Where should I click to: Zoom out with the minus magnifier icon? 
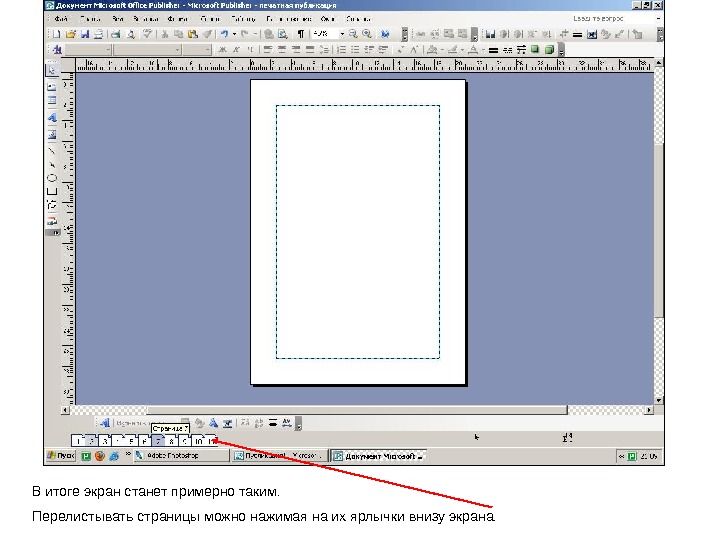pyautogui.click(x=353, y=34)
